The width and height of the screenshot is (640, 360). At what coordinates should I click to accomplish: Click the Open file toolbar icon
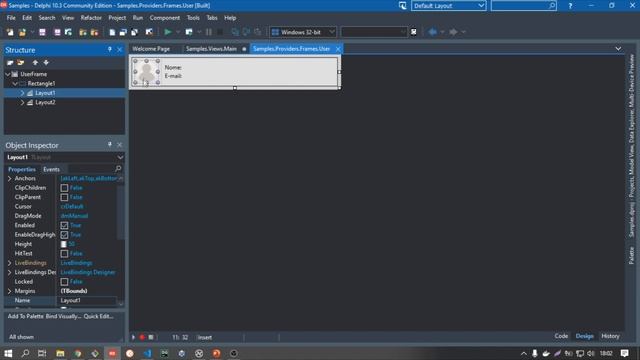pos(22,32)
